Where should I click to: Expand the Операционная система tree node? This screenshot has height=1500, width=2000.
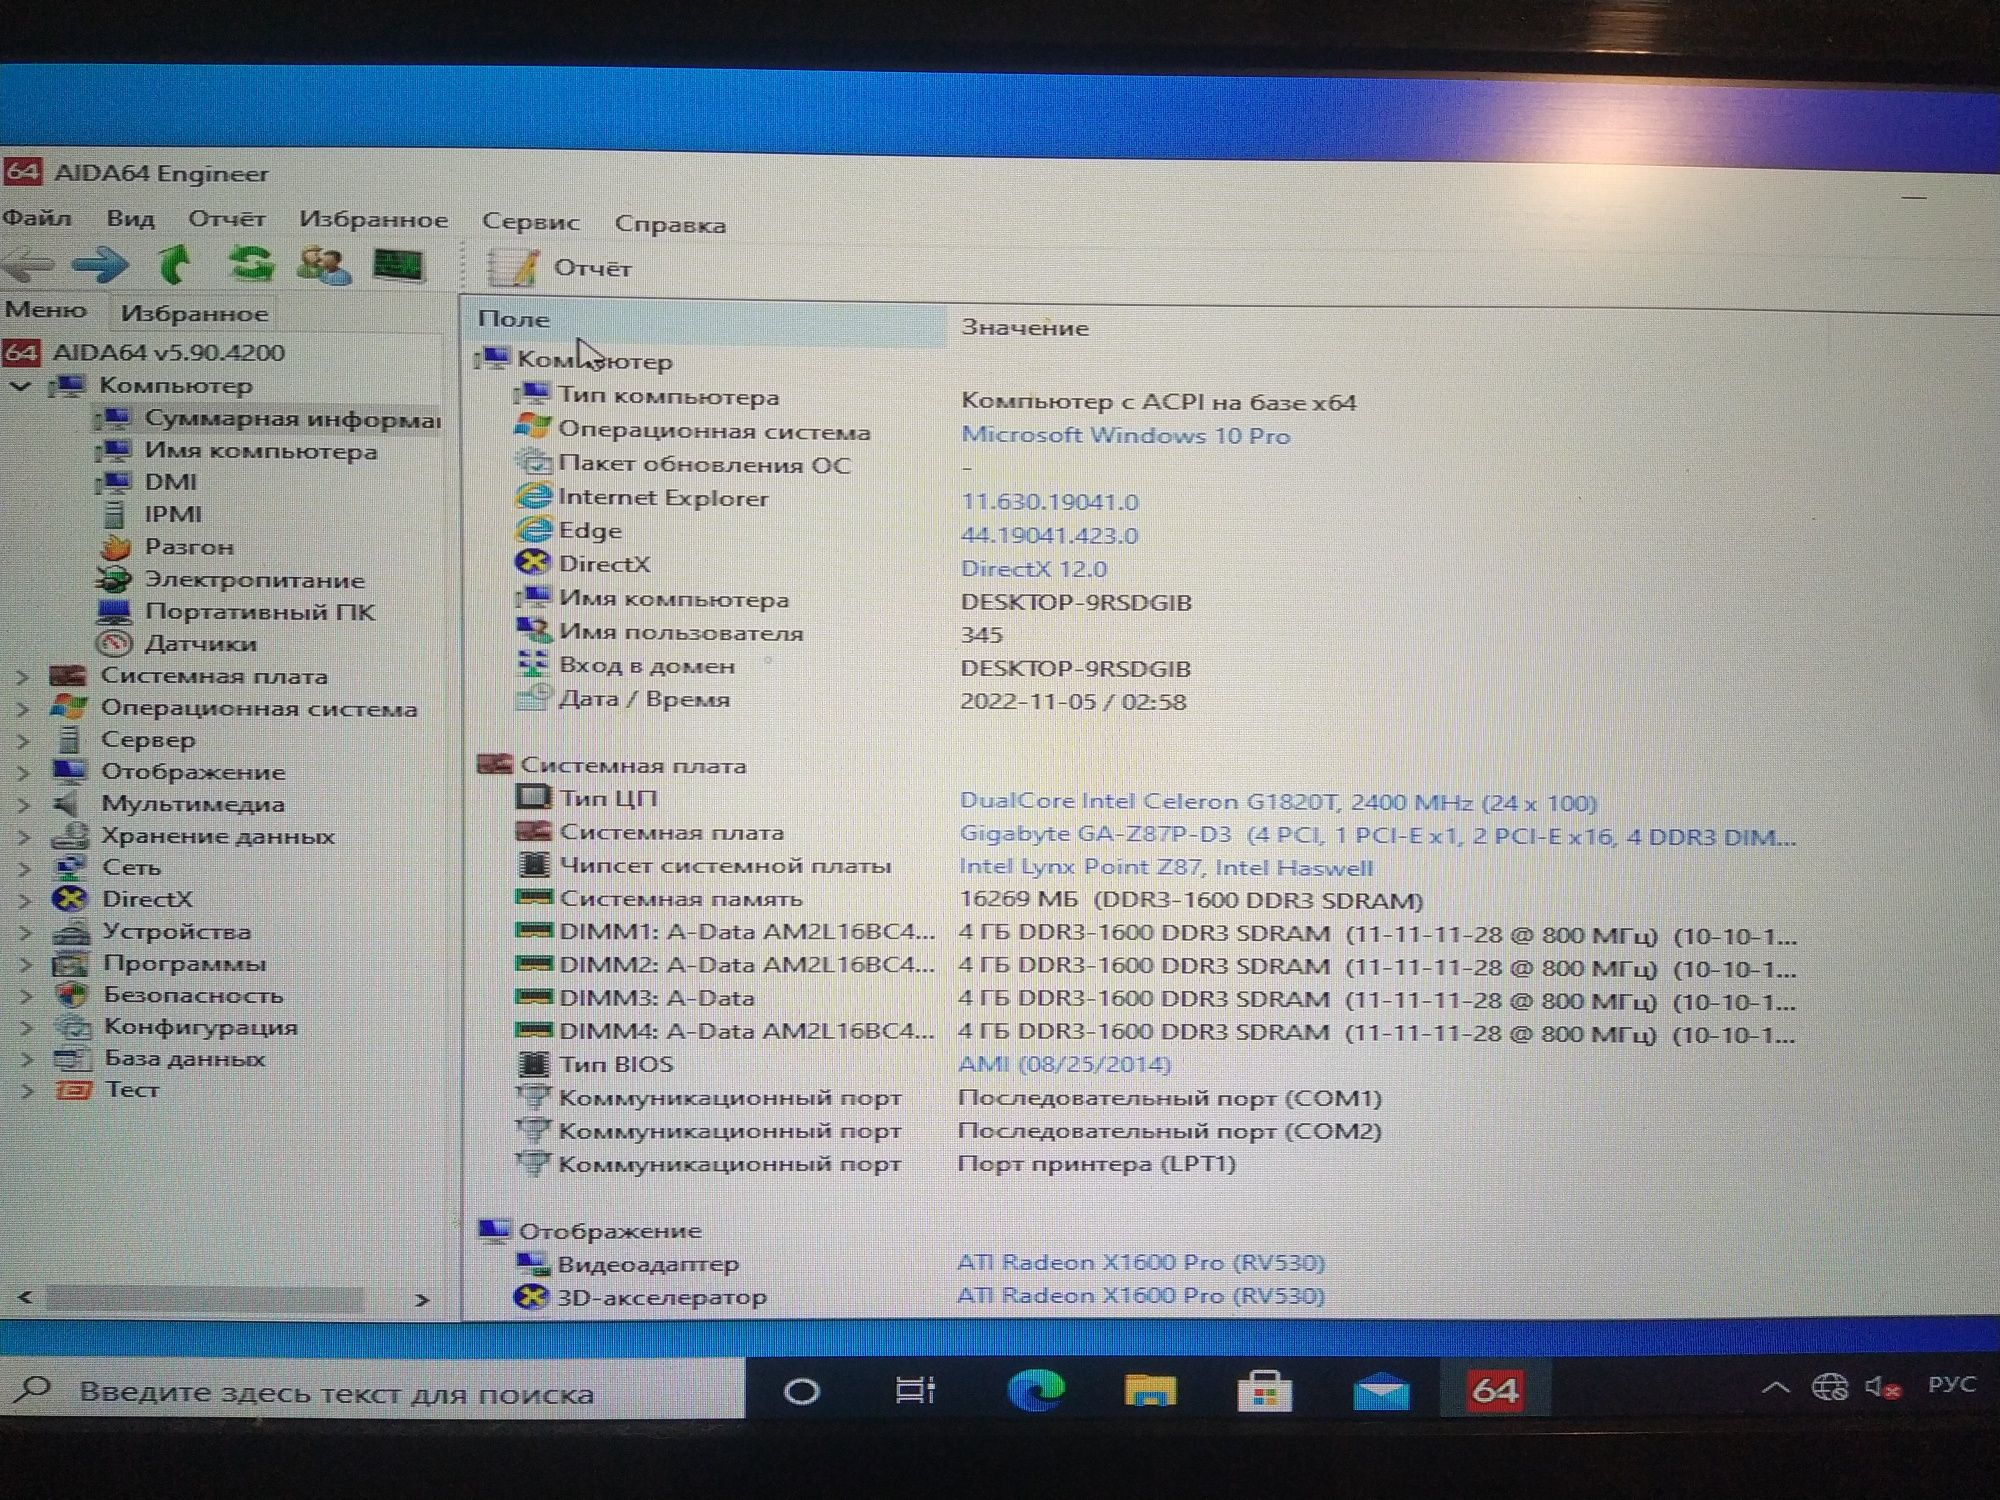[22, 709]
